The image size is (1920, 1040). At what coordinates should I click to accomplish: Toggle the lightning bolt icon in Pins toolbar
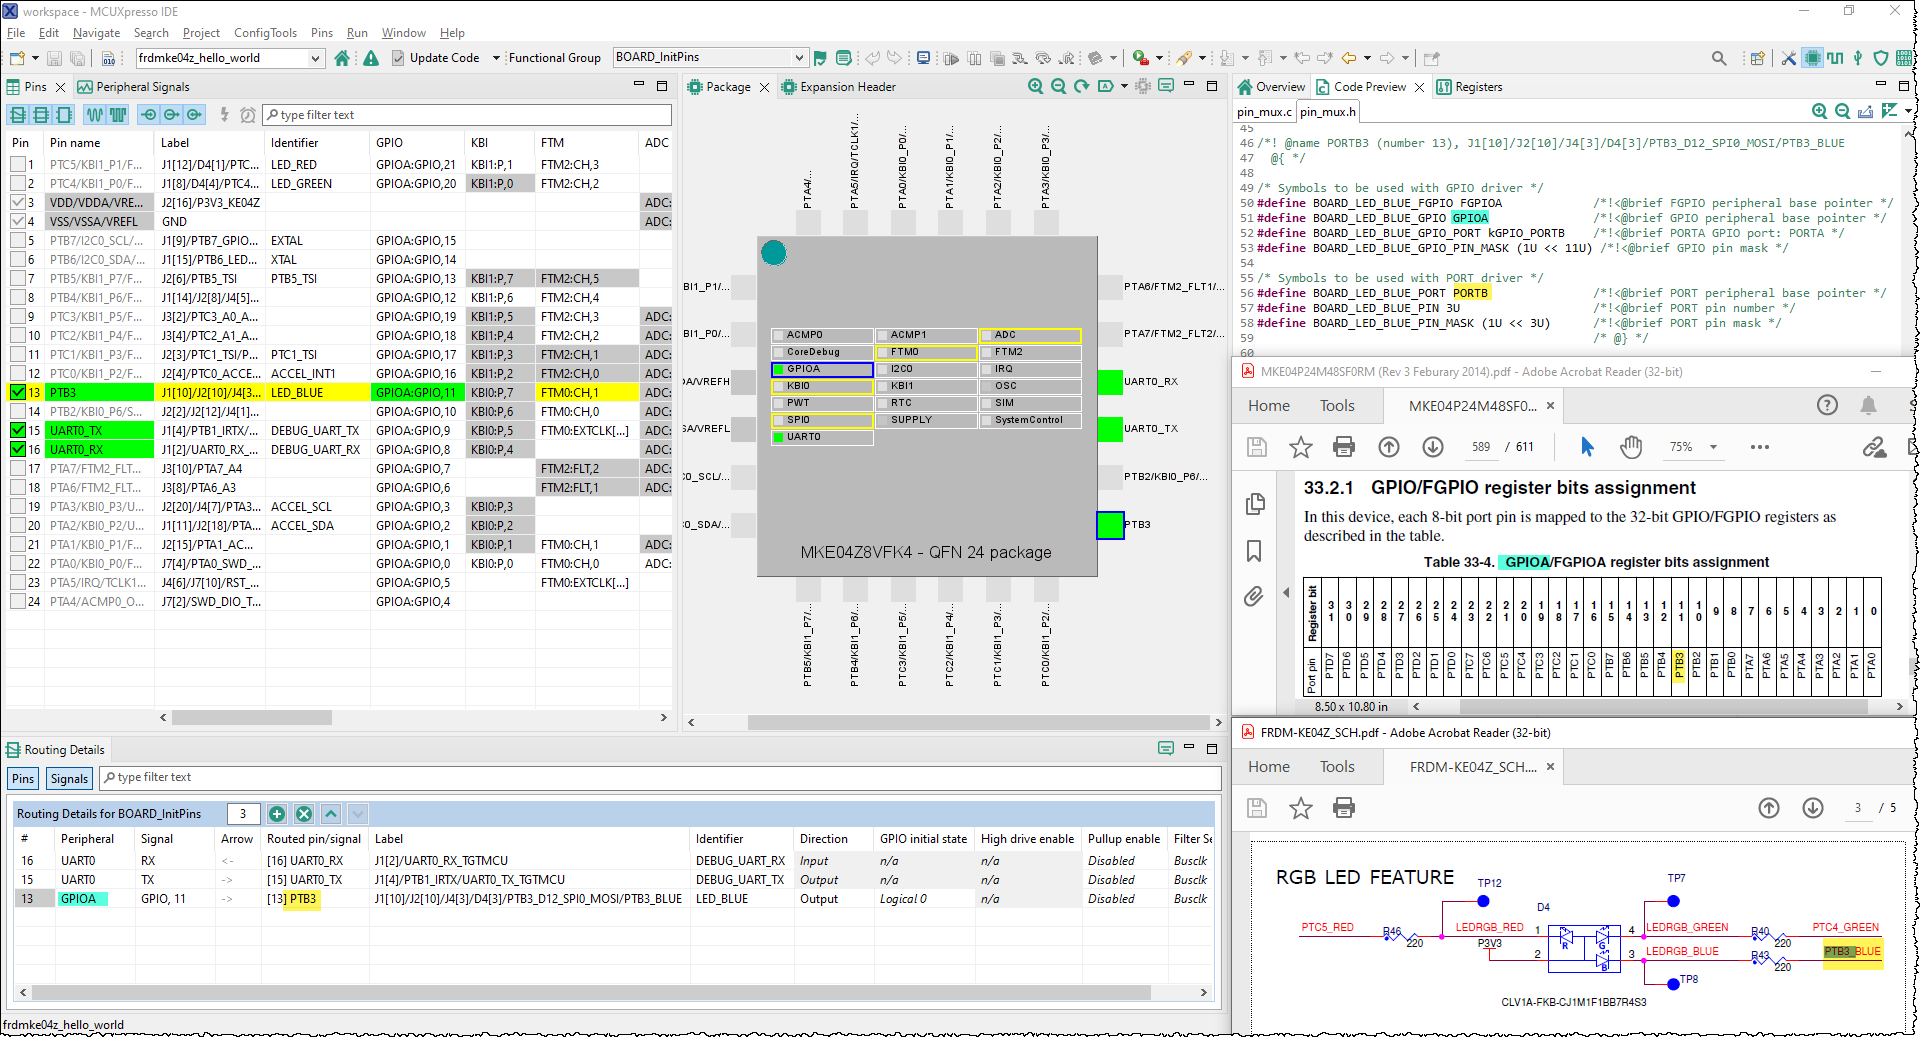pos(224,114)
